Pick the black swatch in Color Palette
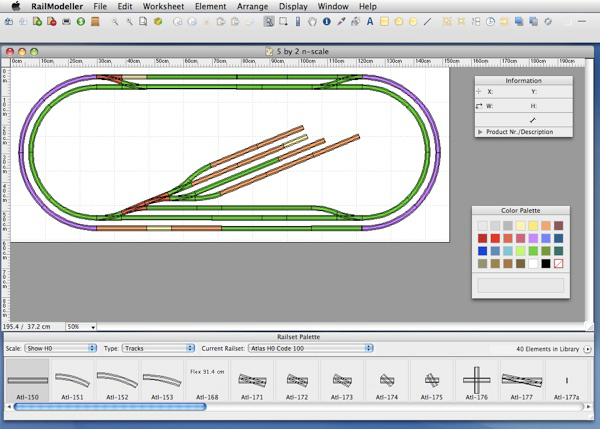600x429 pixels. click(x=544, y=263)
